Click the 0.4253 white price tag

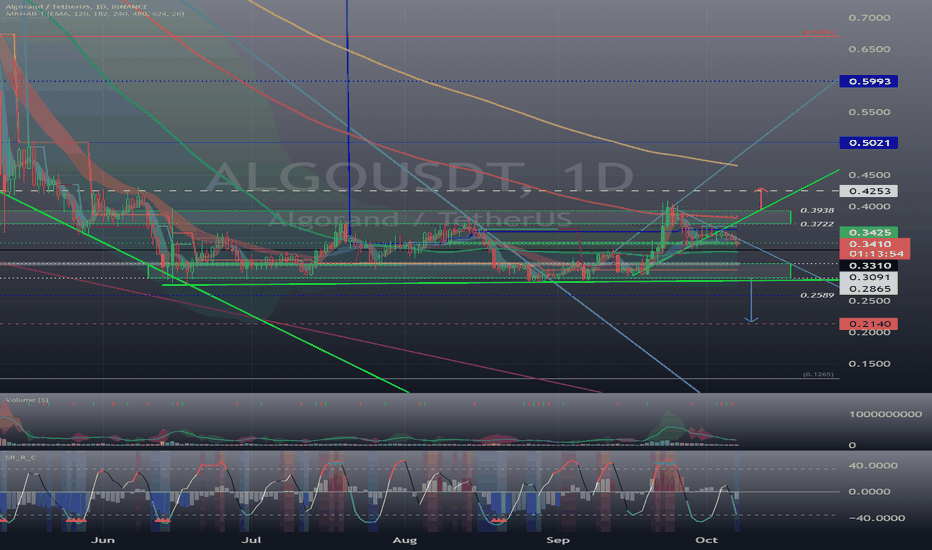click(868, 191)
